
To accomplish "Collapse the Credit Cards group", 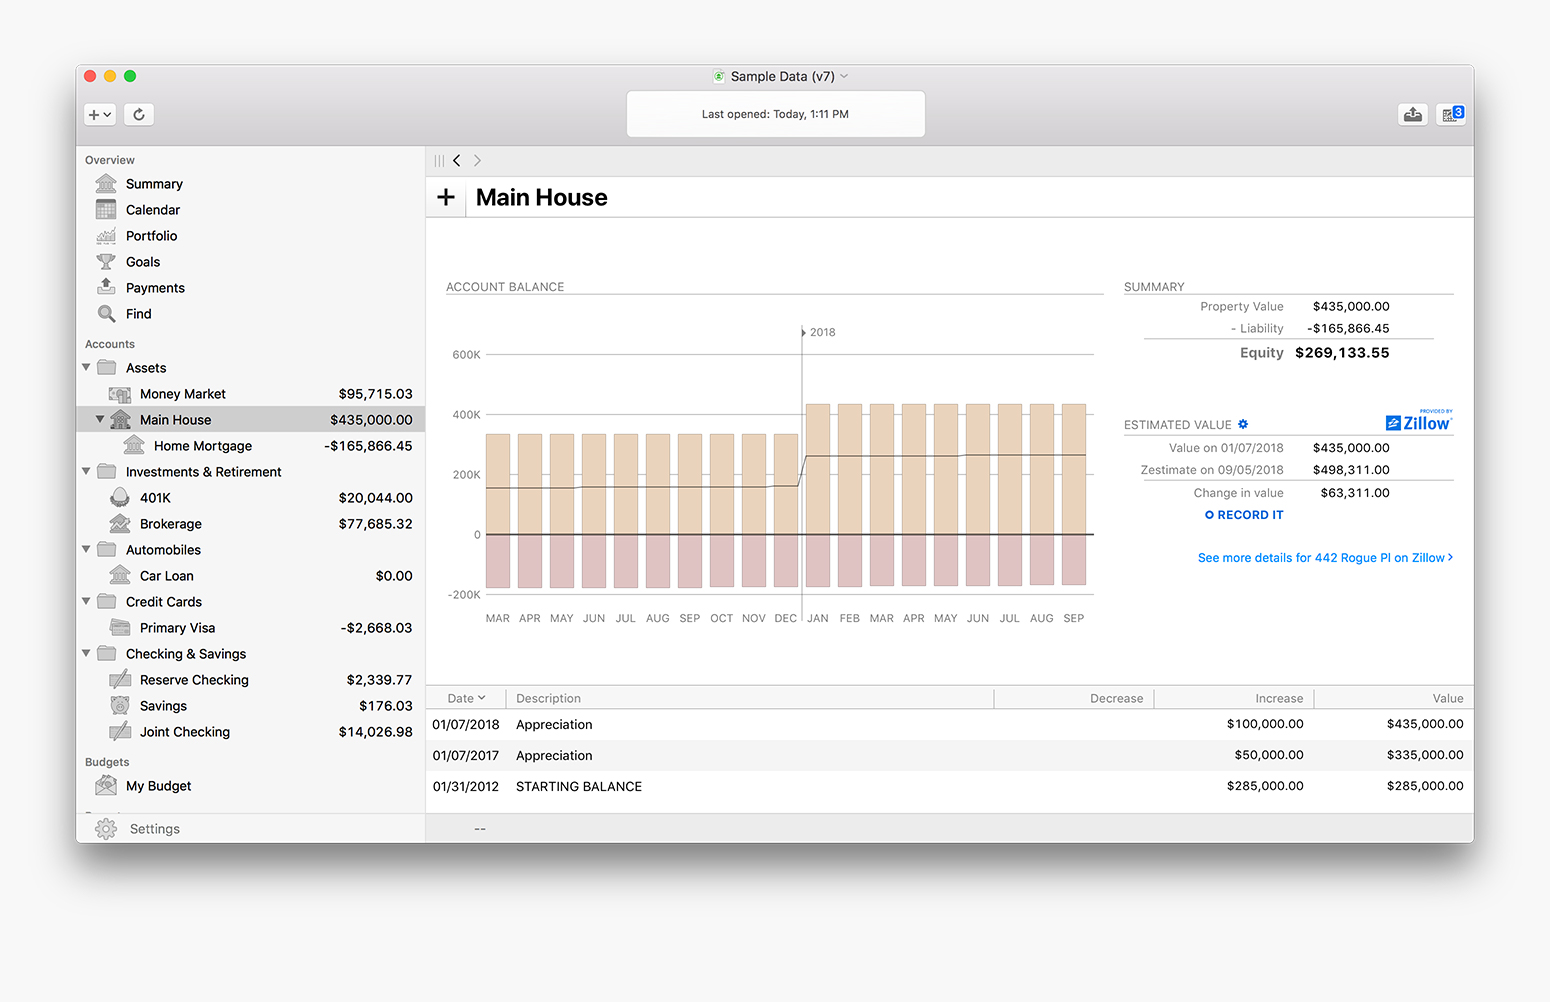I will click(86, 601).
